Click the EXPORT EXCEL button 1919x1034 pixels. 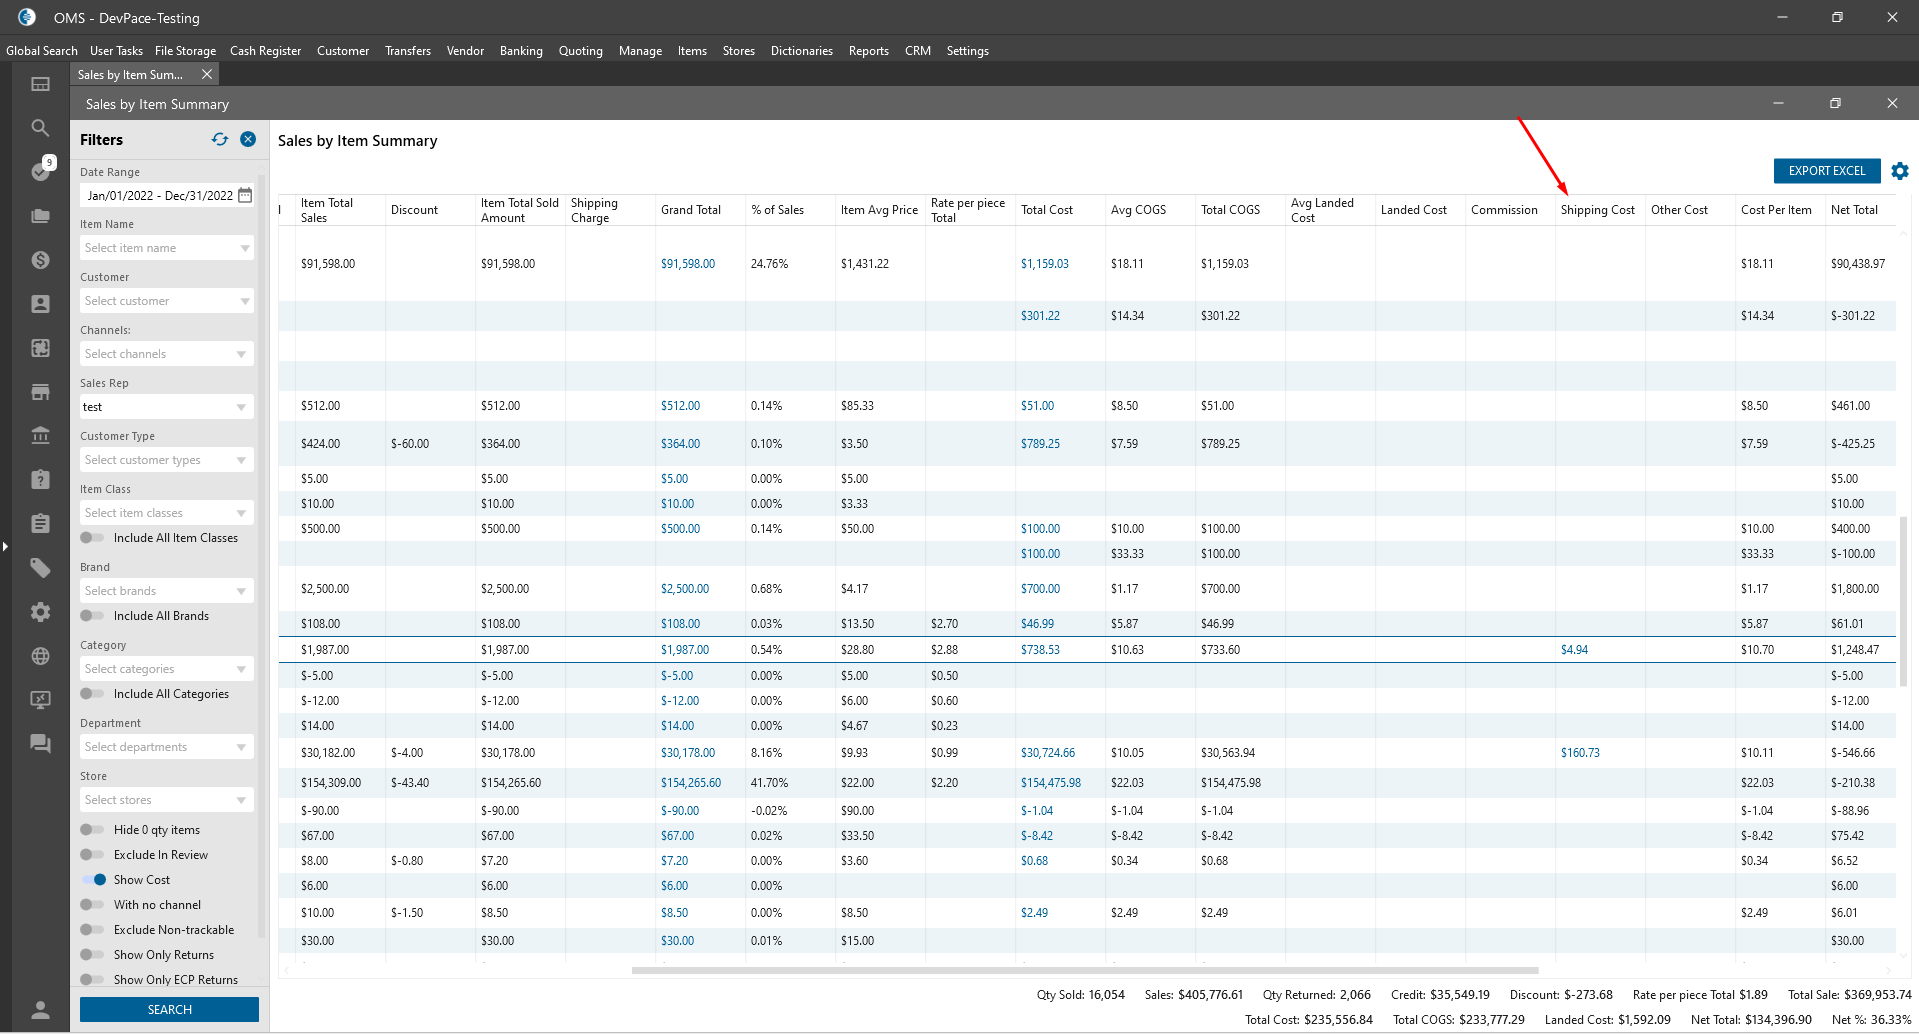coord(1826,171)
